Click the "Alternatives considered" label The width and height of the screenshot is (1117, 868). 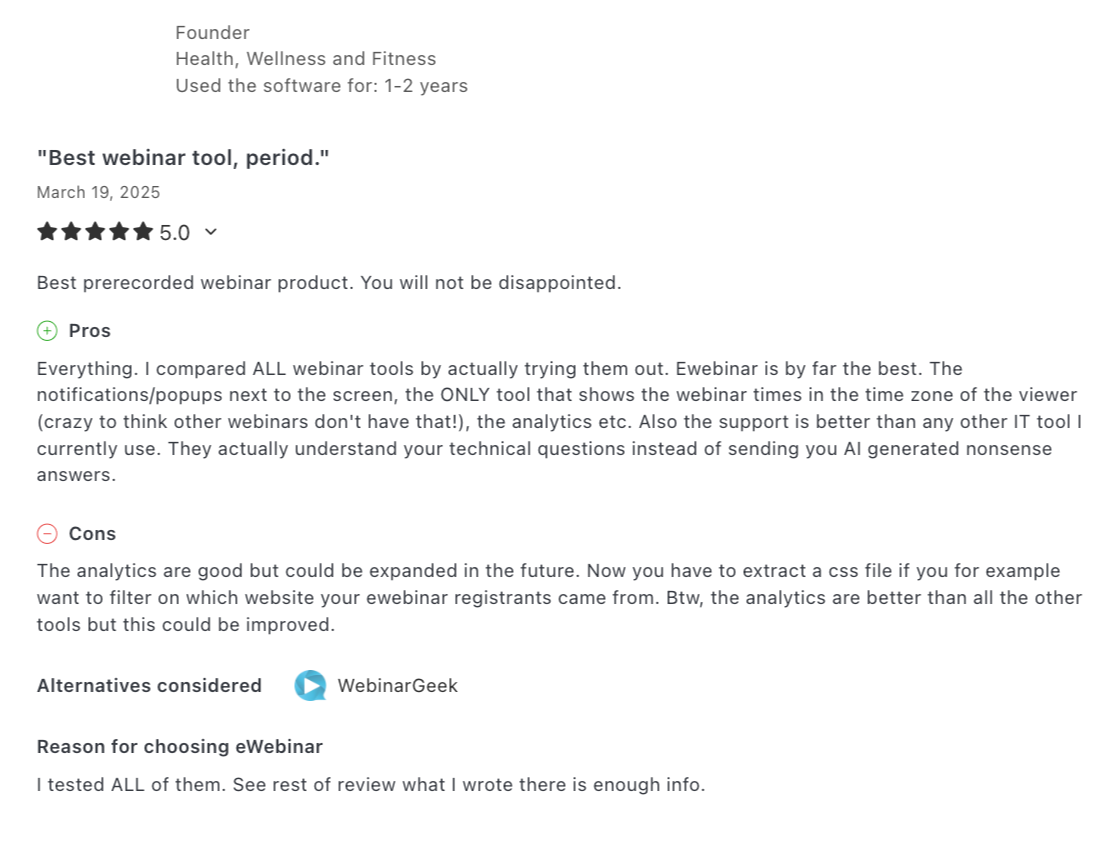point(149,686)
